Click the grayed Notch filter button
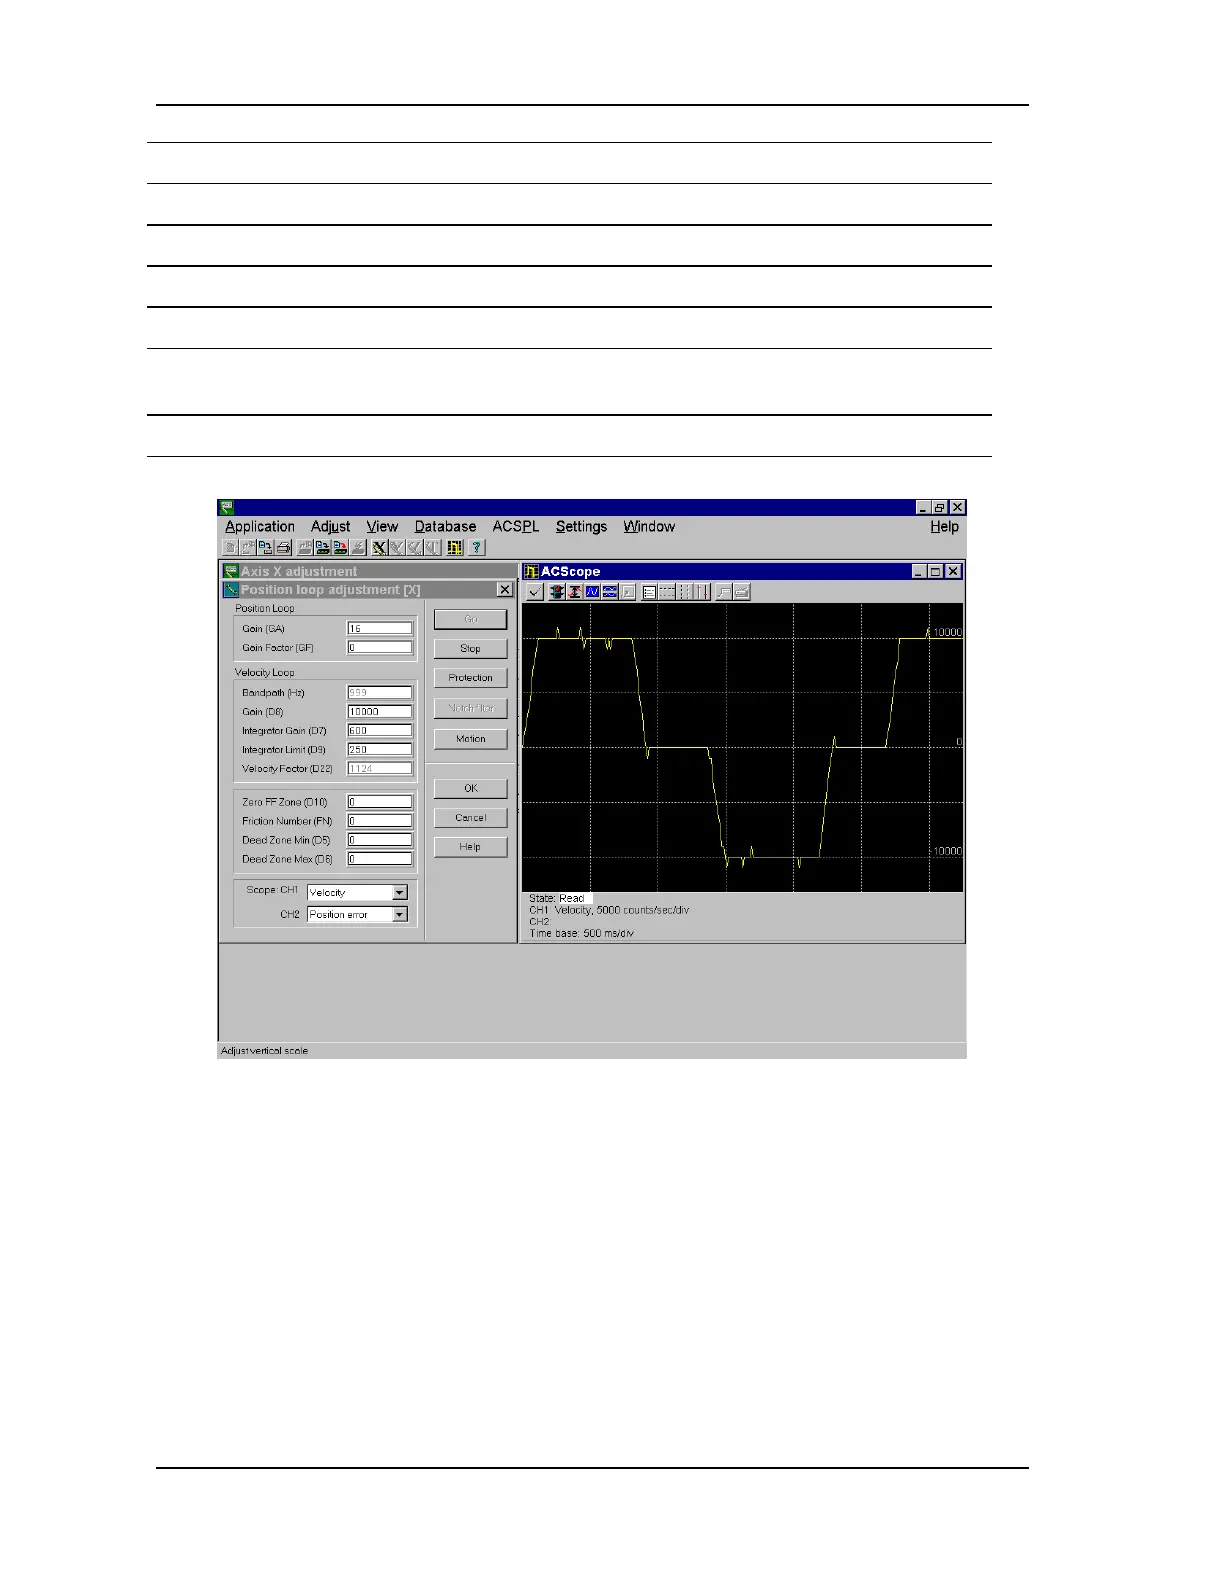The height and width of the screenshot is (1584, 1224). (470, 707)
